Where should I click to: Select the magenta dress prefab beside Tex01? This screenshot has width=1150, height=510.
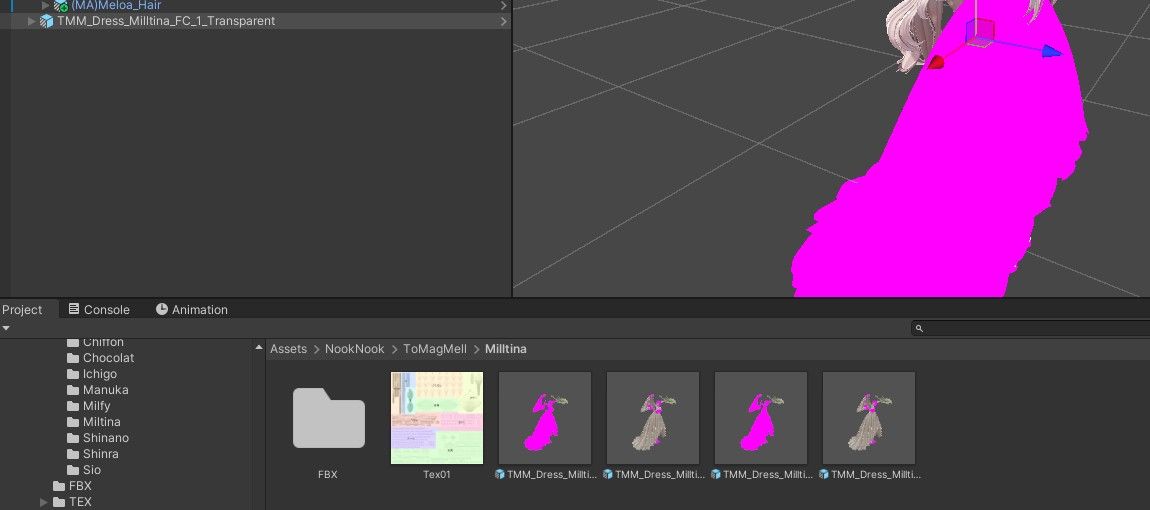click(545, 426)
